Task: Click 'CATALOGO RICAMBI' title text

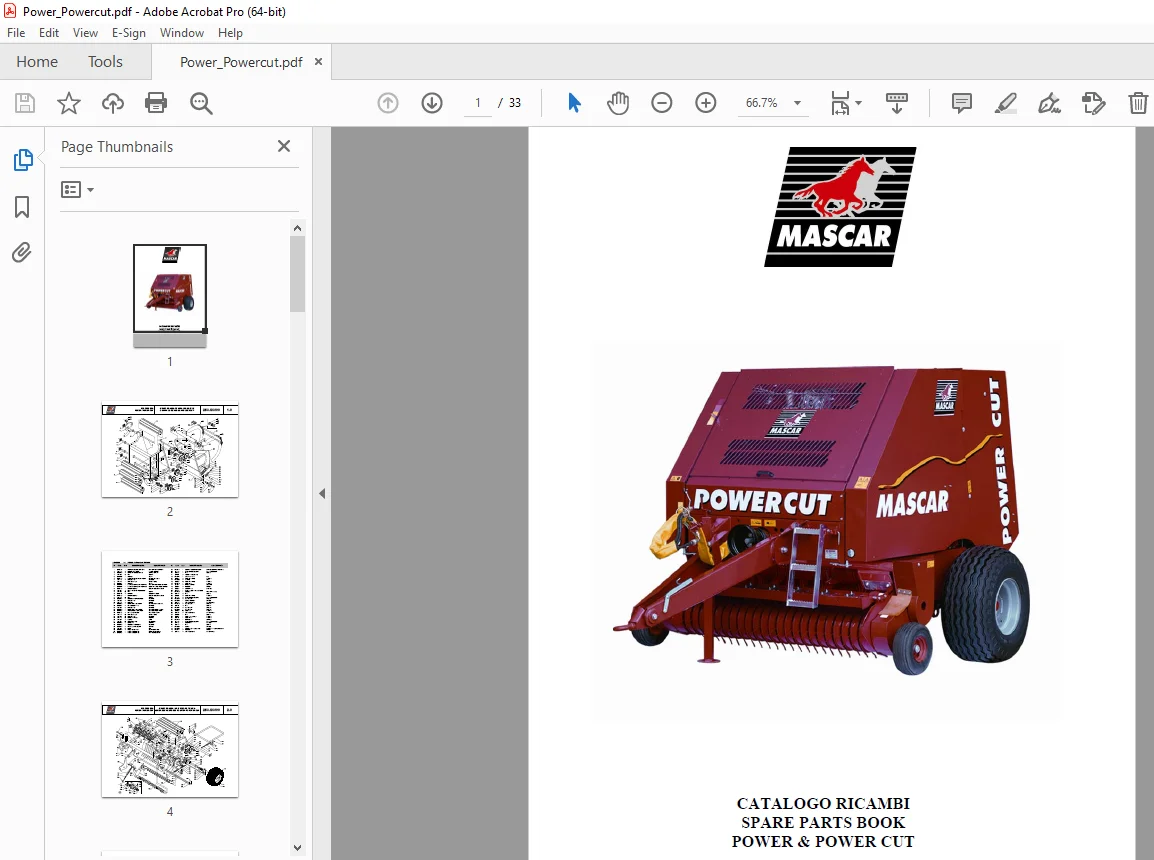Action: point(823,803)
